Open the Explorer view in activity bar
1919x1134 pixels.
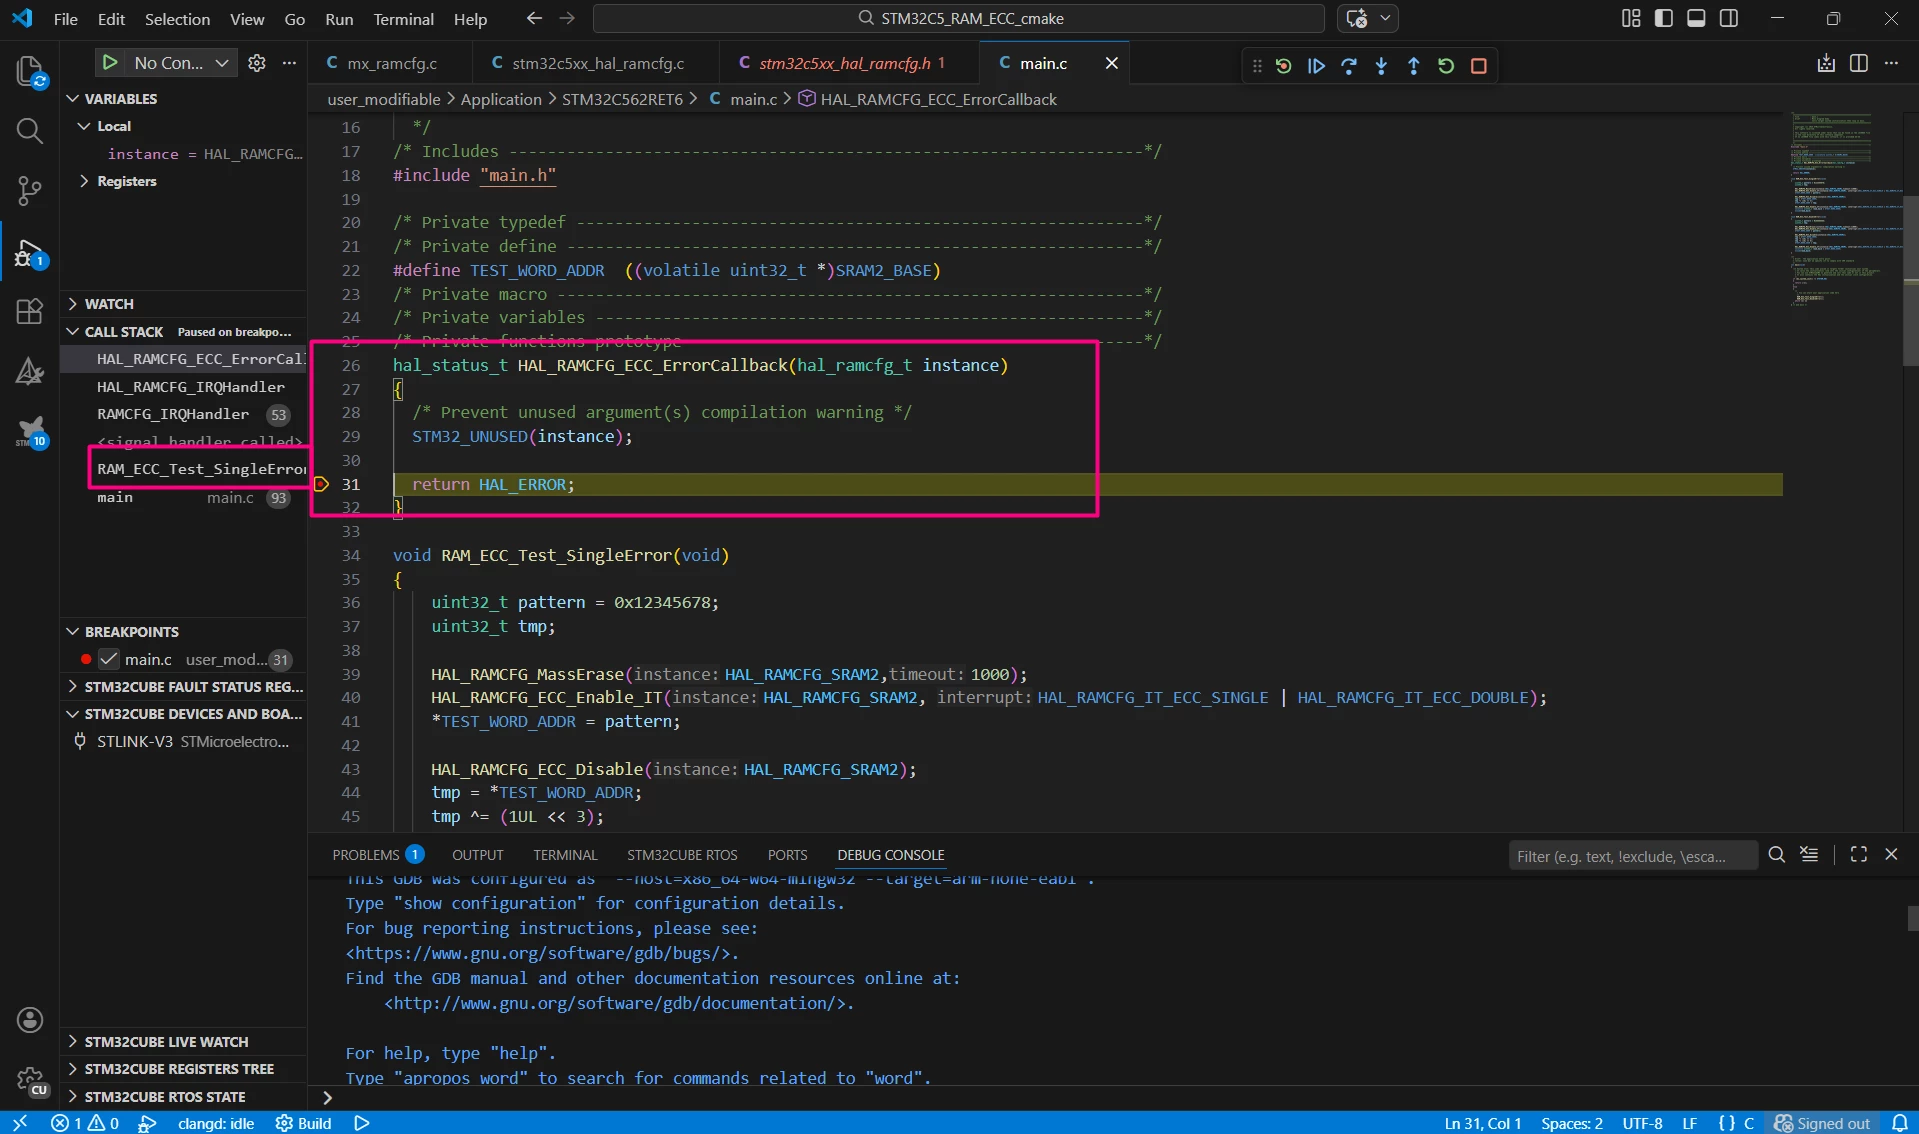pyautogui.click(x=29, y=72)
